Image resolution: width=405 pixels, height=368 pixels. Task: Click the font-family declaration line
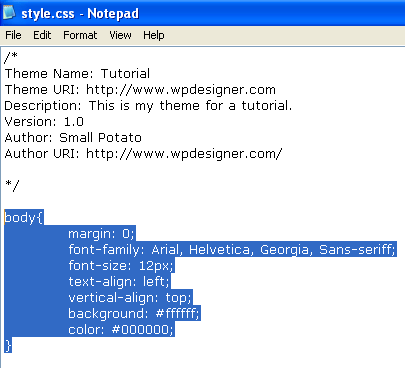(x=232, y=250)
